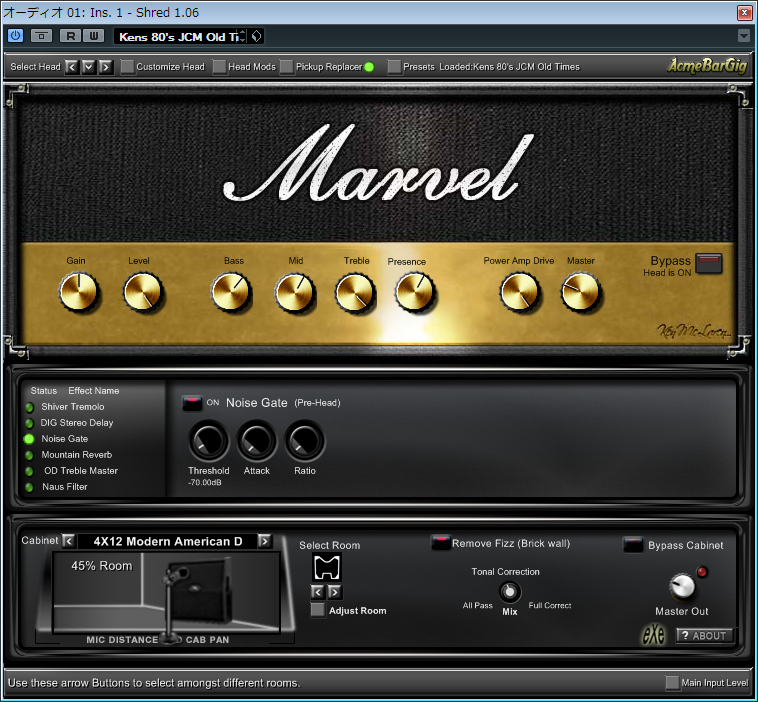Select previous cabinet with left arrow
758x702 pixels.
point(69,541)
